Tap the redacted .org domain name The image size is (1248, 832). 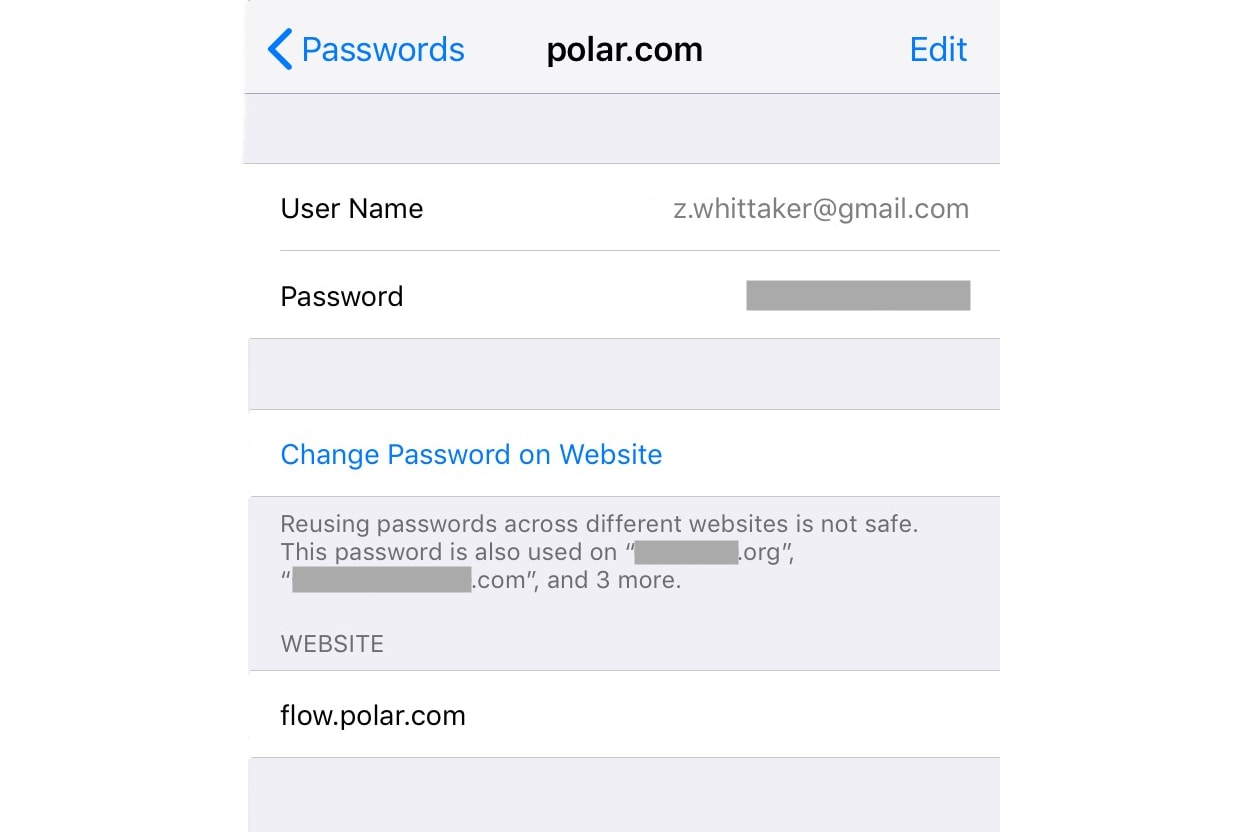[x=688, y=552]
